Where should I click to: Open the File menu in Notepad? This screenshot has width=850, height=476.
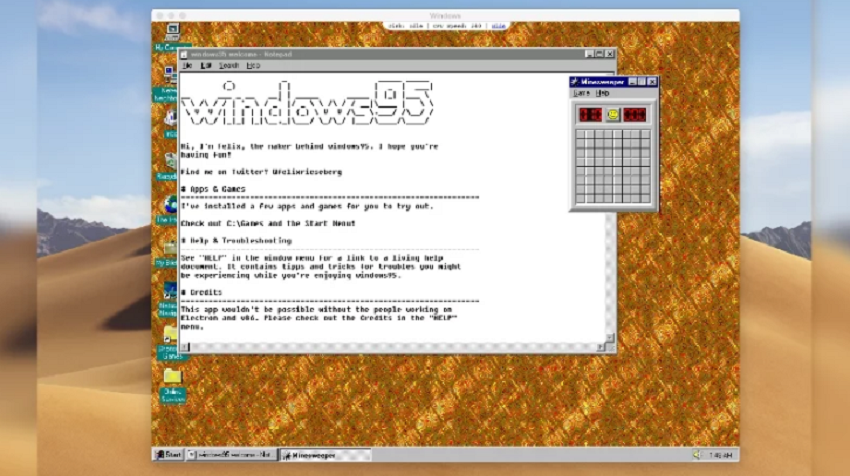pos(187,65)
